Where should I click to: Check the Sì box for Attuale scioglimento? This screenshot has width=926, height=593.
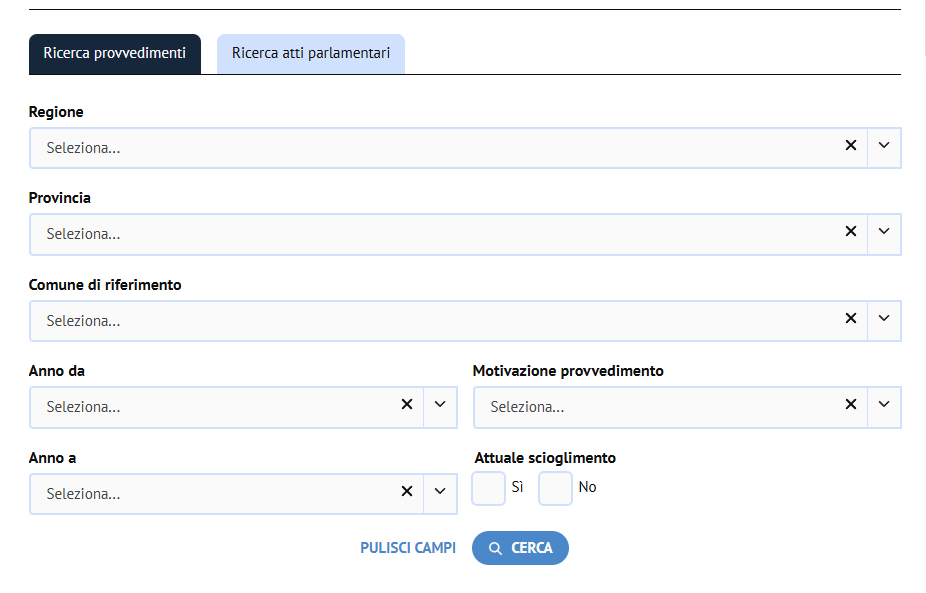[488, 488]
